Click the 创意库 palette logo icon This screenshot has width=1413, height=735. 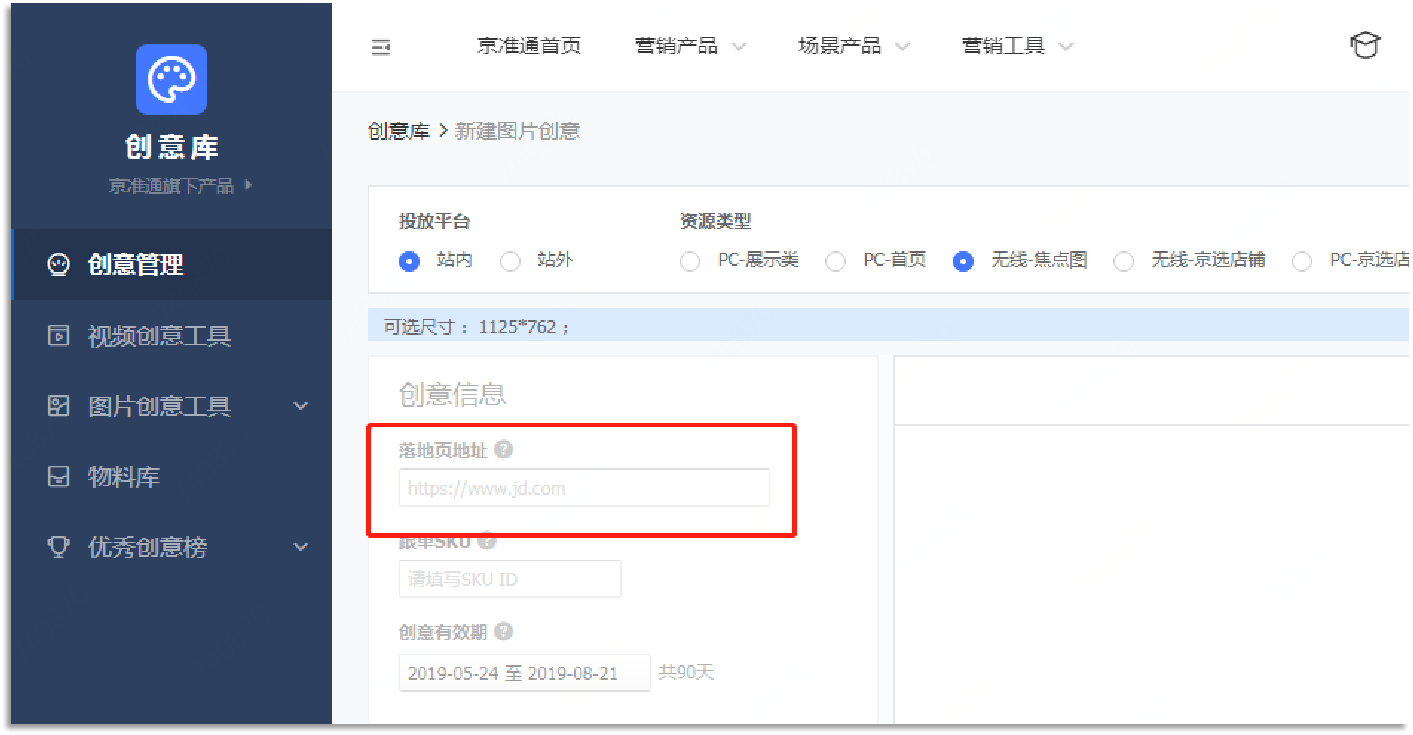coord(171,79)
